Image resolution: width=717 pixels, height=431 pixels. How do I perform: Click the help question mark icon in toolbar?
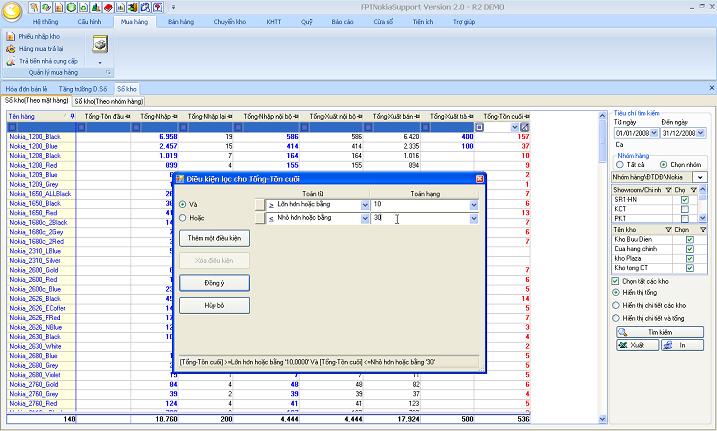tap(157, 7)
